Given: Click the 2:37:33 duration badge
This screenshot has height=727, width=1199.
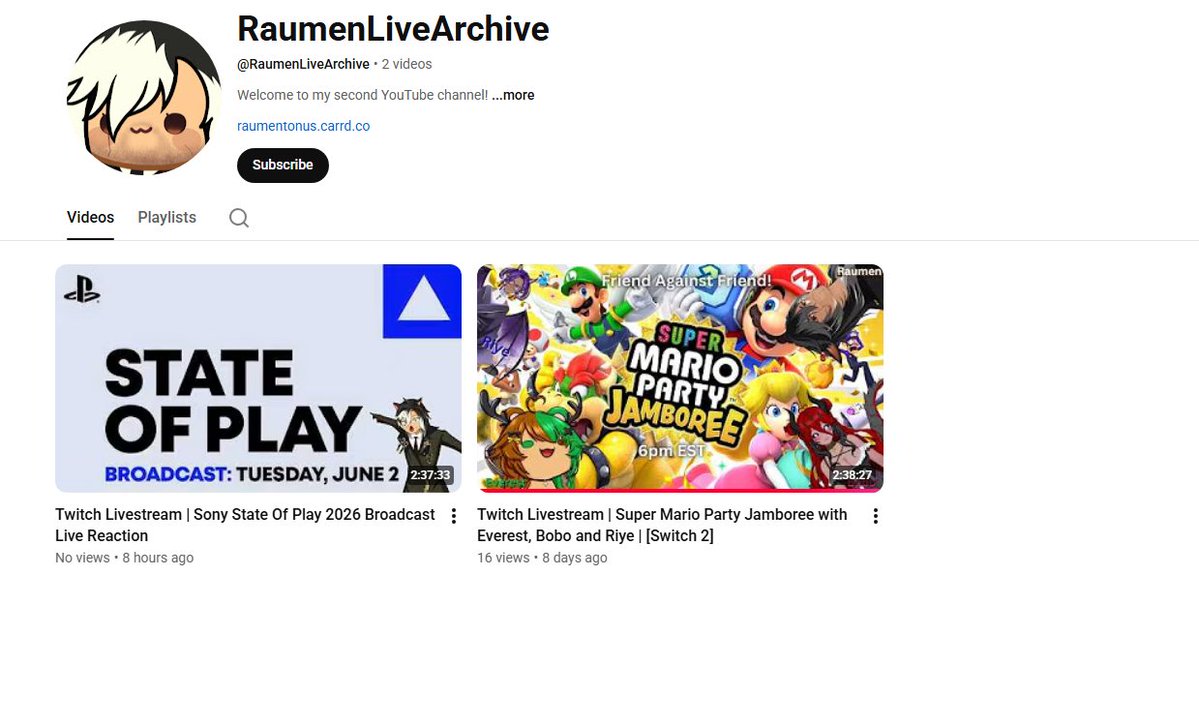Looking at the screenshot, I should coord(430,475).
